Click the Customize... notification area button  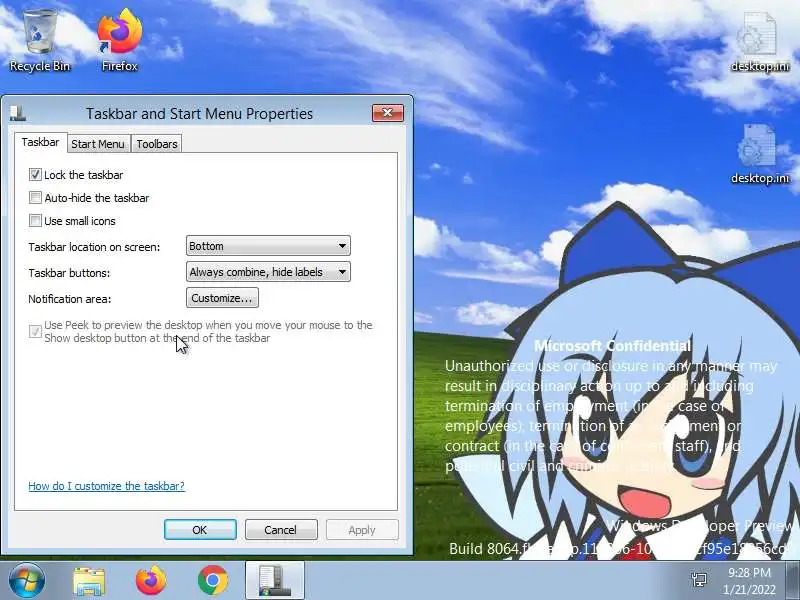tap(222, 298)
